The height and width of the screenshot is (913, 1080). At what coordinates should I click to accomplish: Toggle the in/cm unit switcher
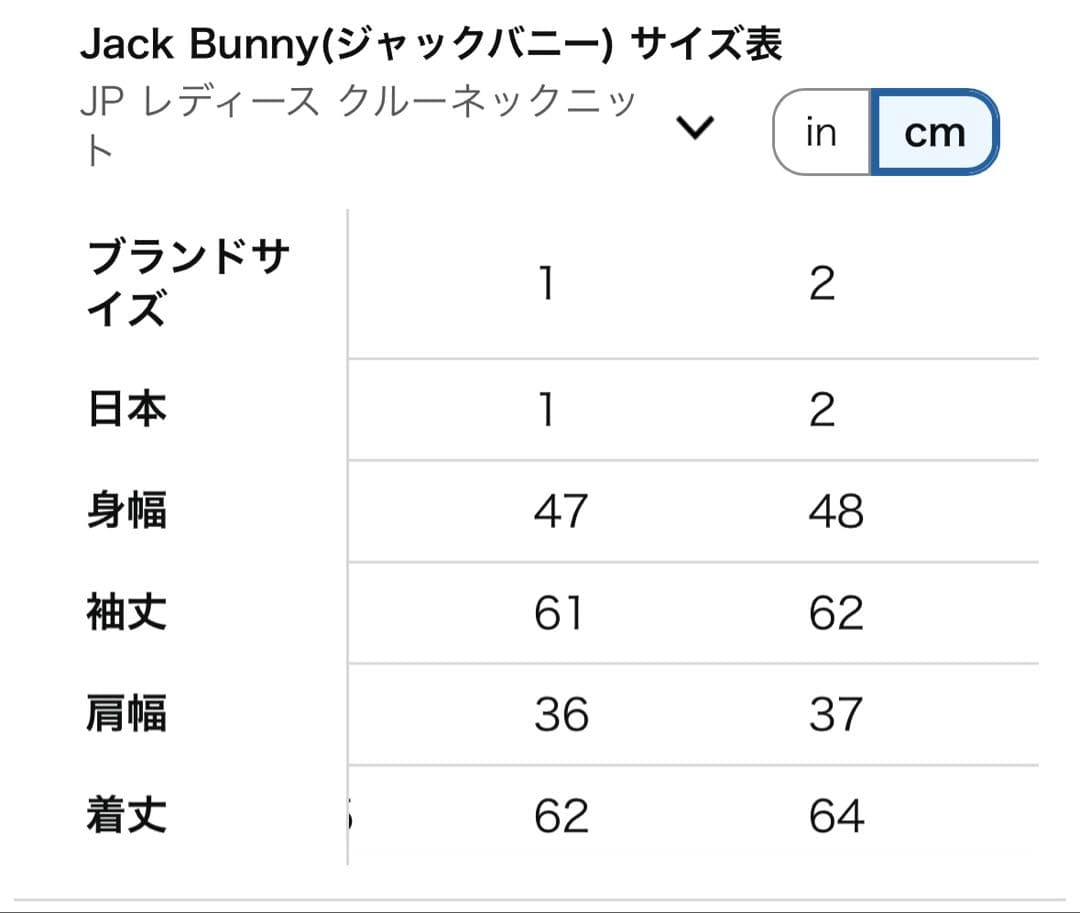click(x=885, y=131)
